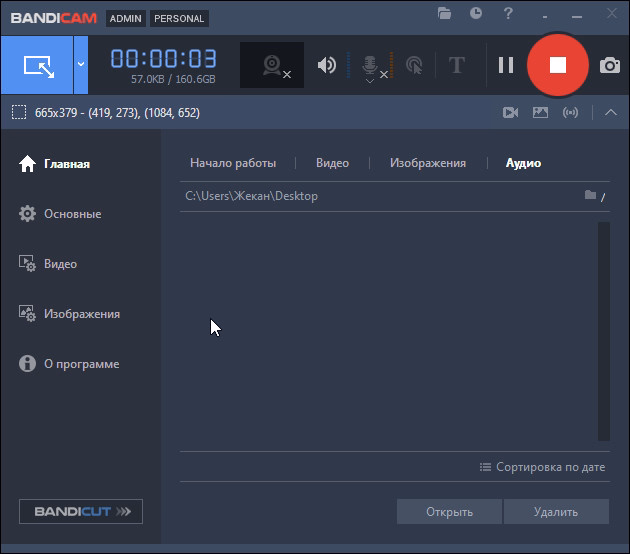The width and height of the screenshot is (630, 554).
Task: Pause the current recording
Action: point(506,65)
